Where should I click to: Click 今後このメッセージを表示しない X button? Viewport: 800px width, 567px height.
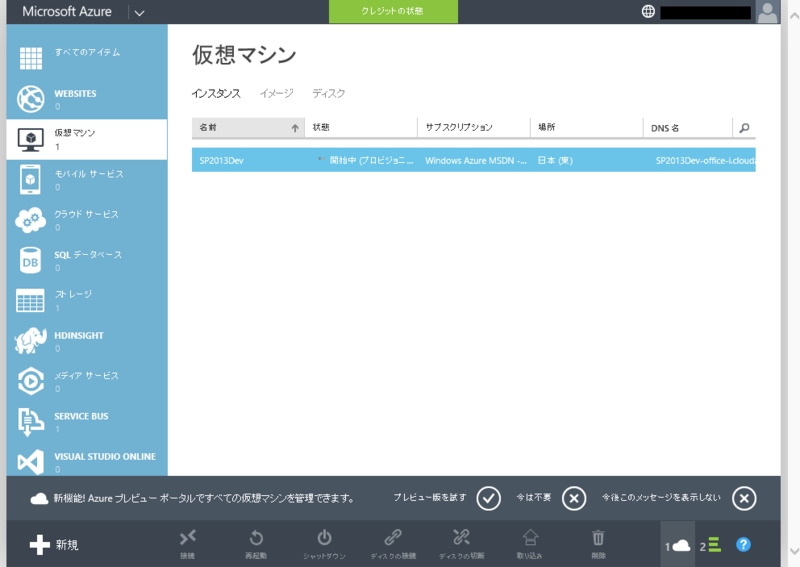click(744, 498)
